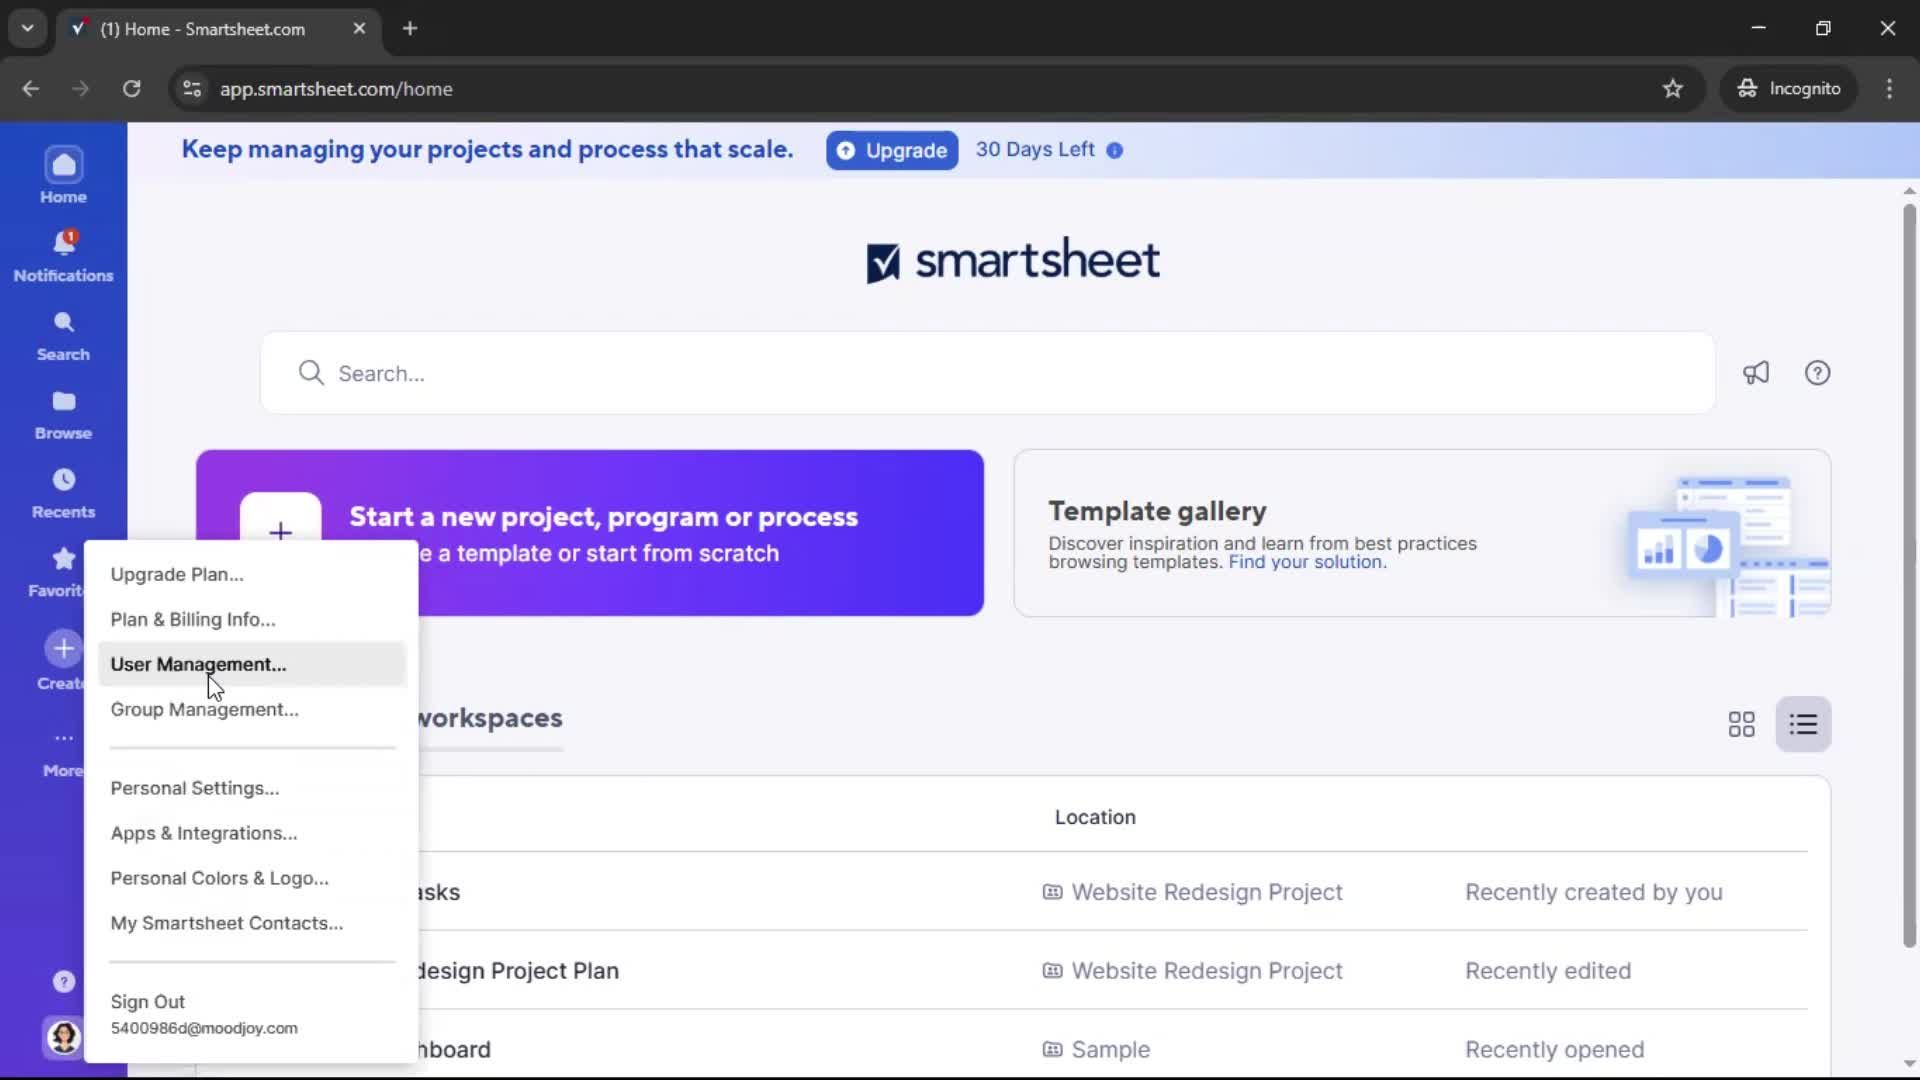The image size is (1920, 1080).
Task: Click the info icon beside 30 Days Left
Action: click(x=1115, y=150)
